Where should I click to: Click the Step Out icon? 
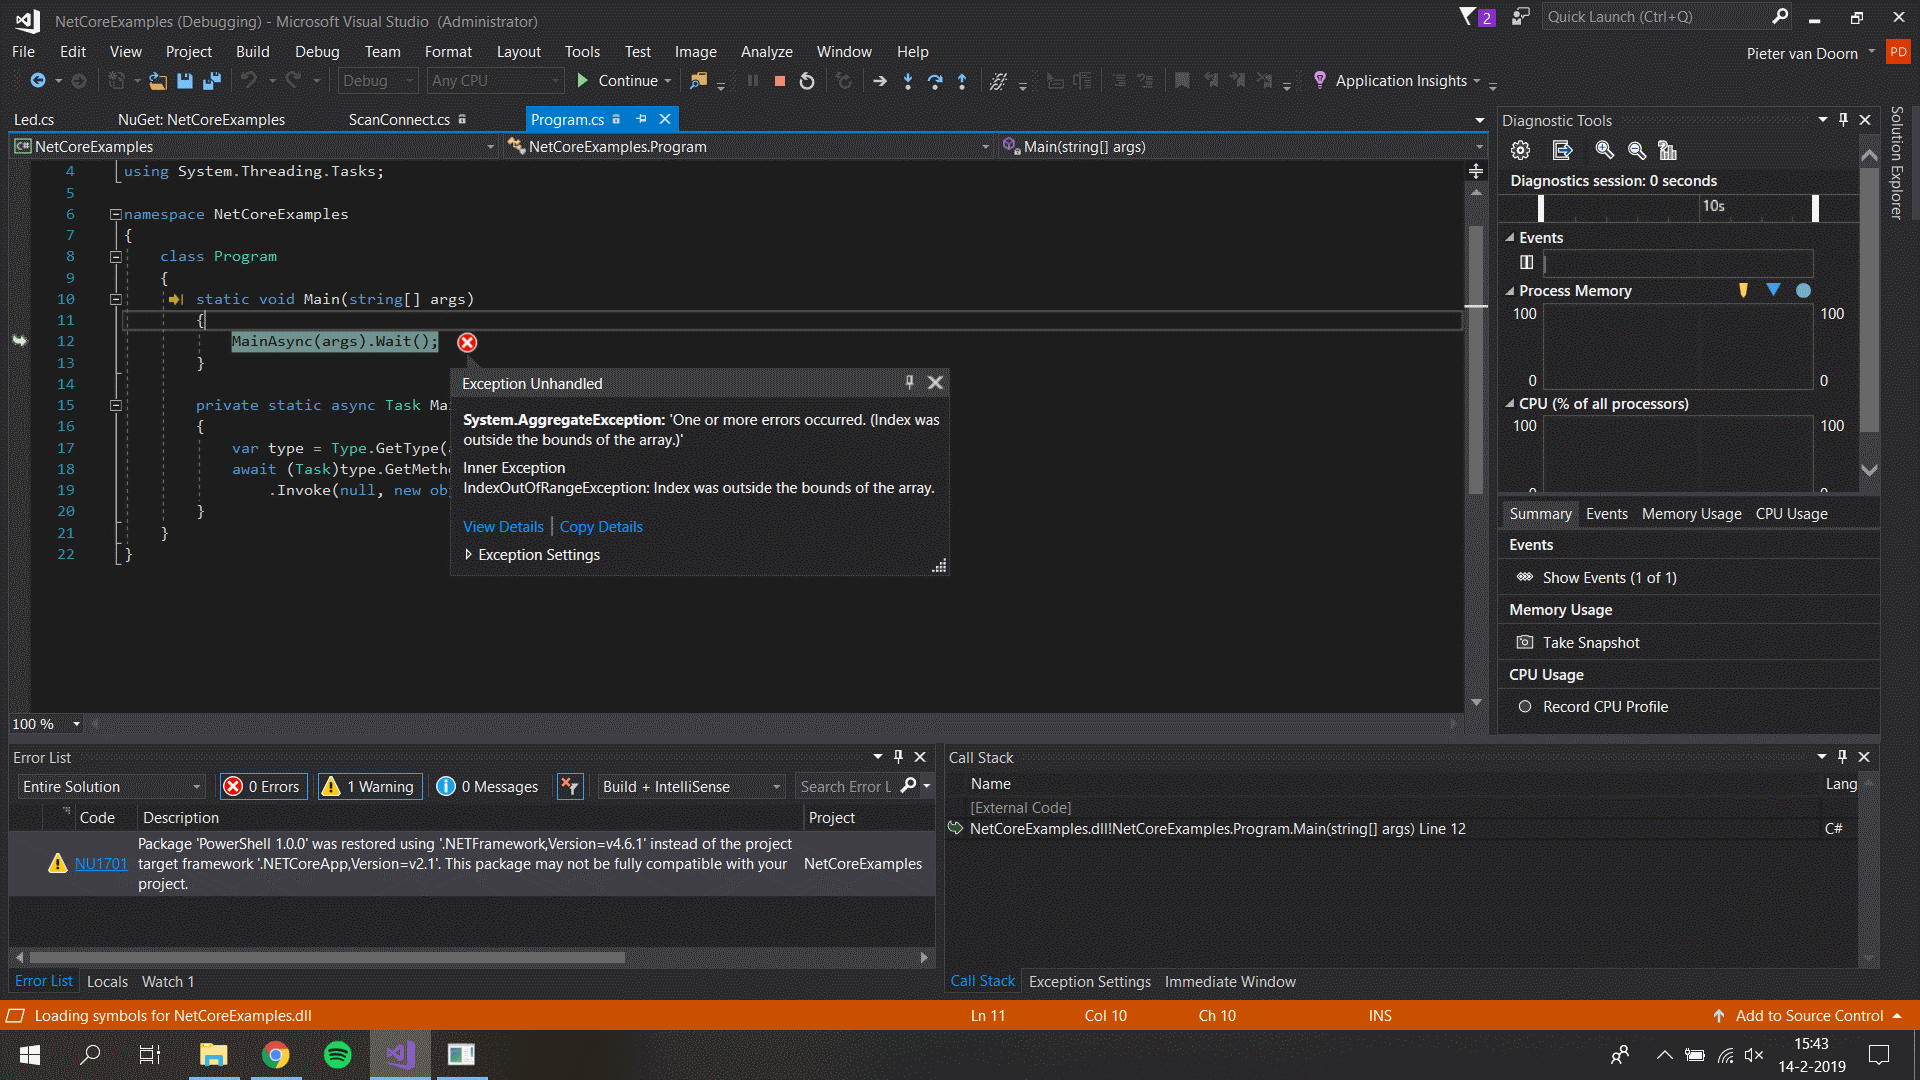tap(962, 81)
